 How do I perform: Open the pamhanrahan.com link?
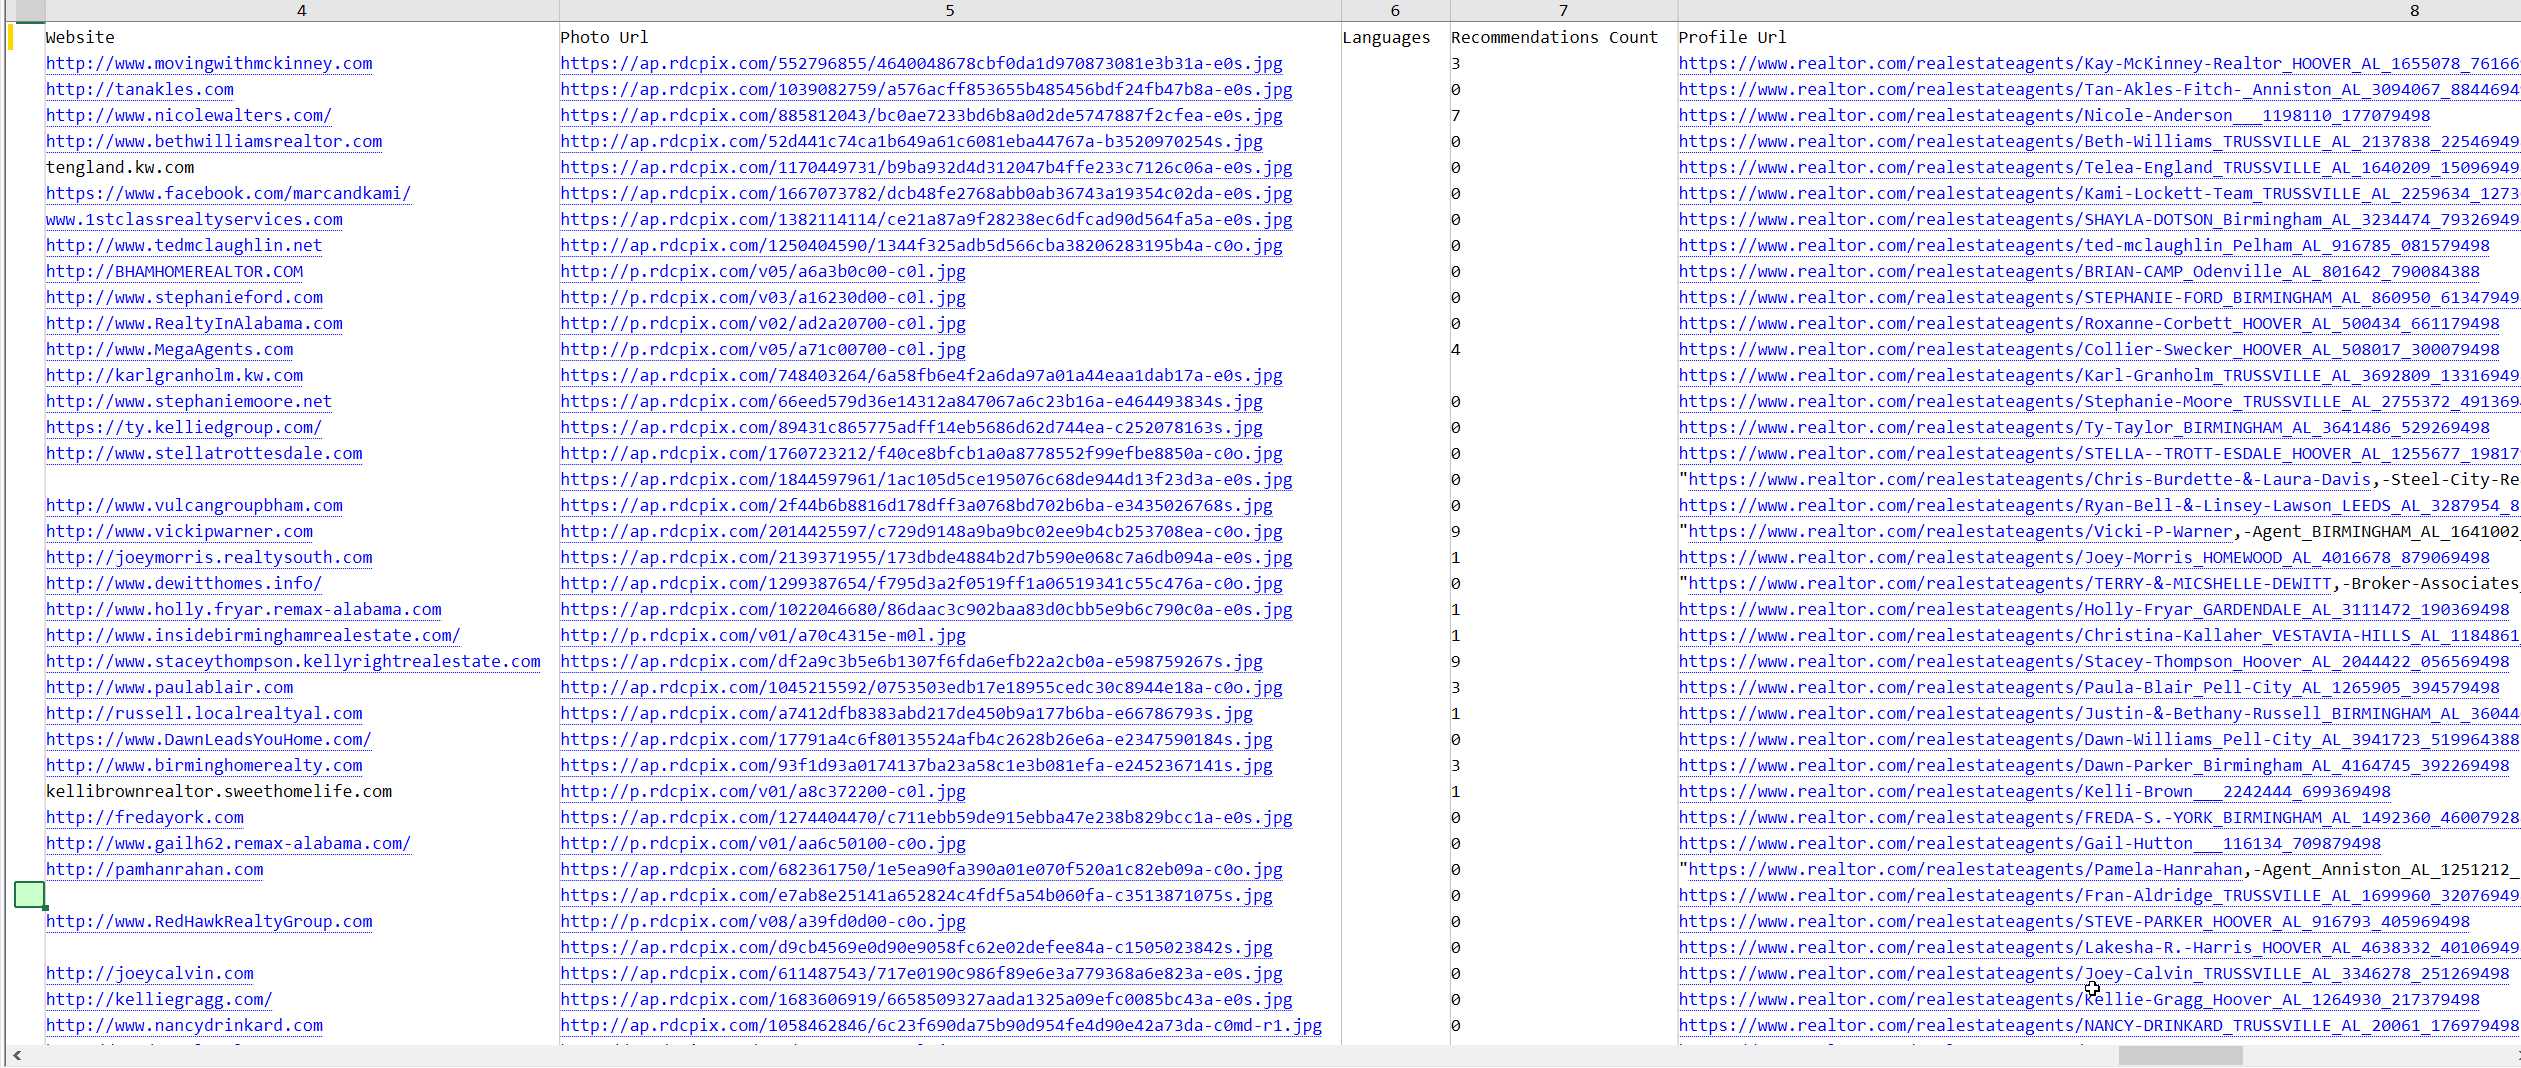coord(155,869)
